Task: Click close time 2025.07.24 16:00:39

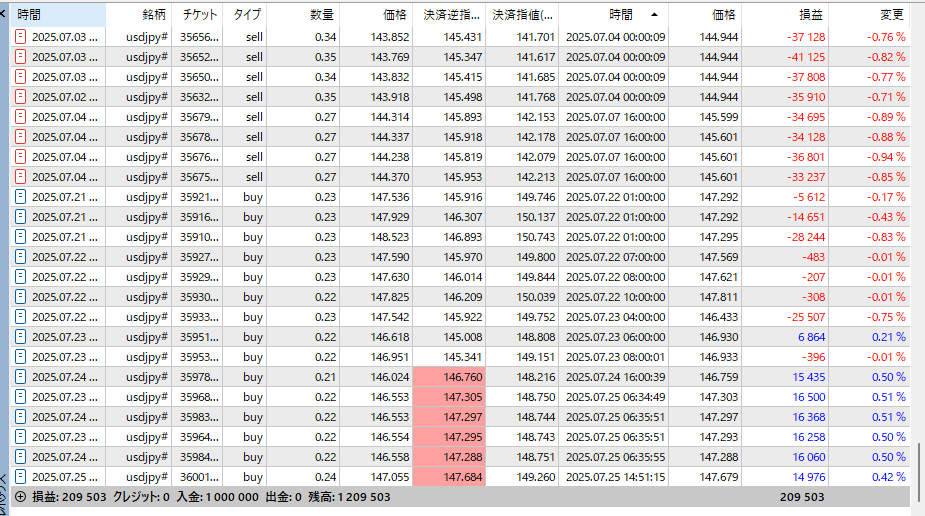Action: (615, 377)
